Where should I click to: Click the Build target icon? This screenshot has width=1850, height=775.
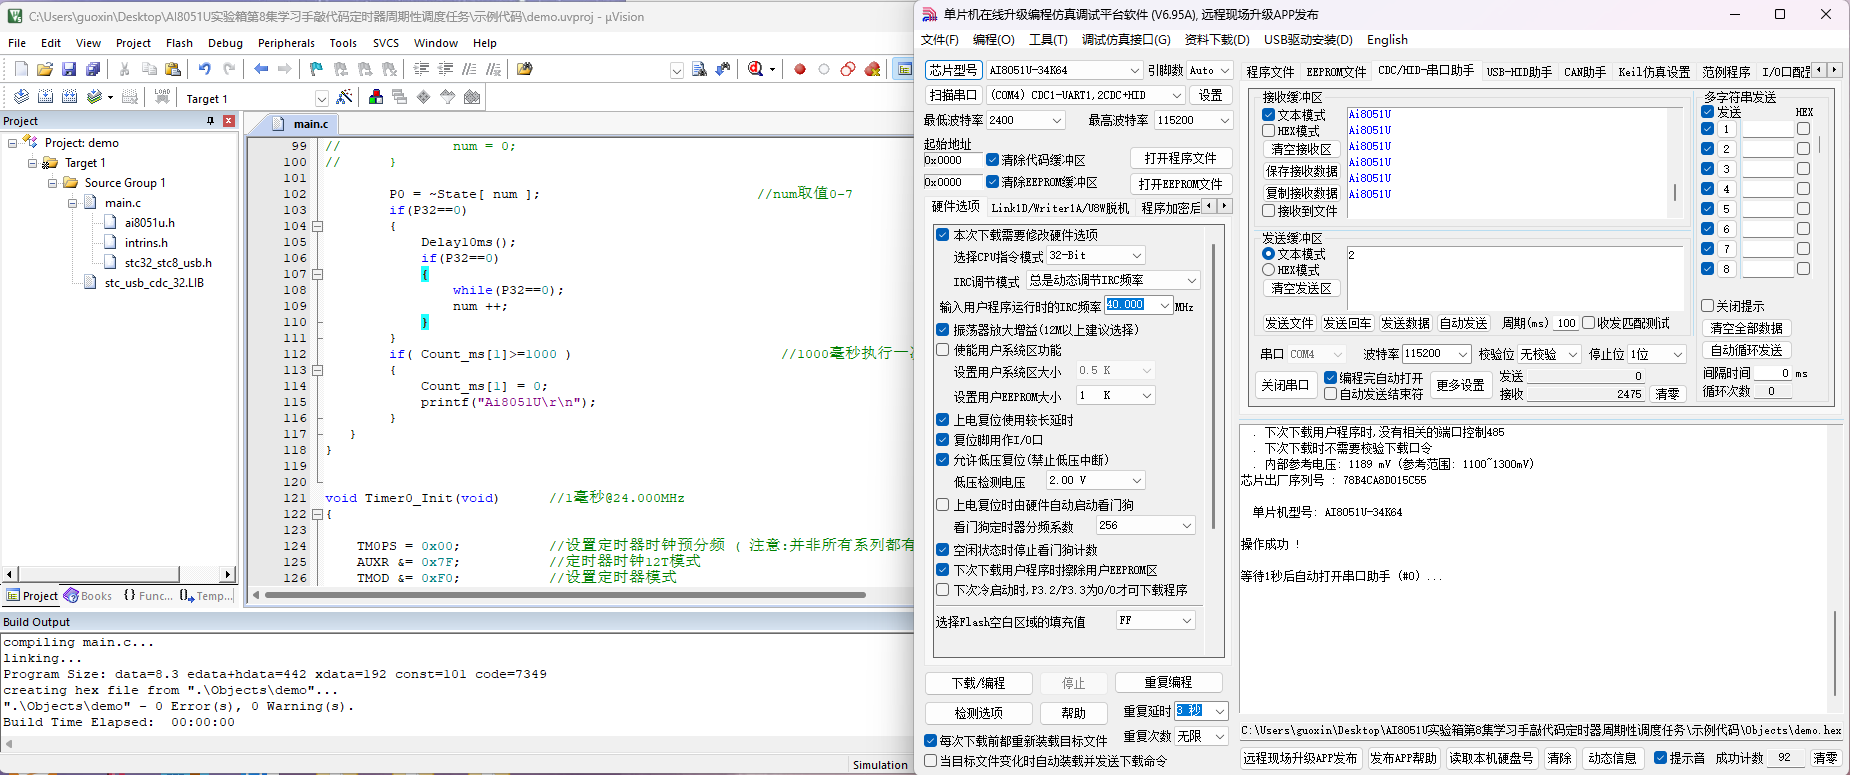coord(45,97)
